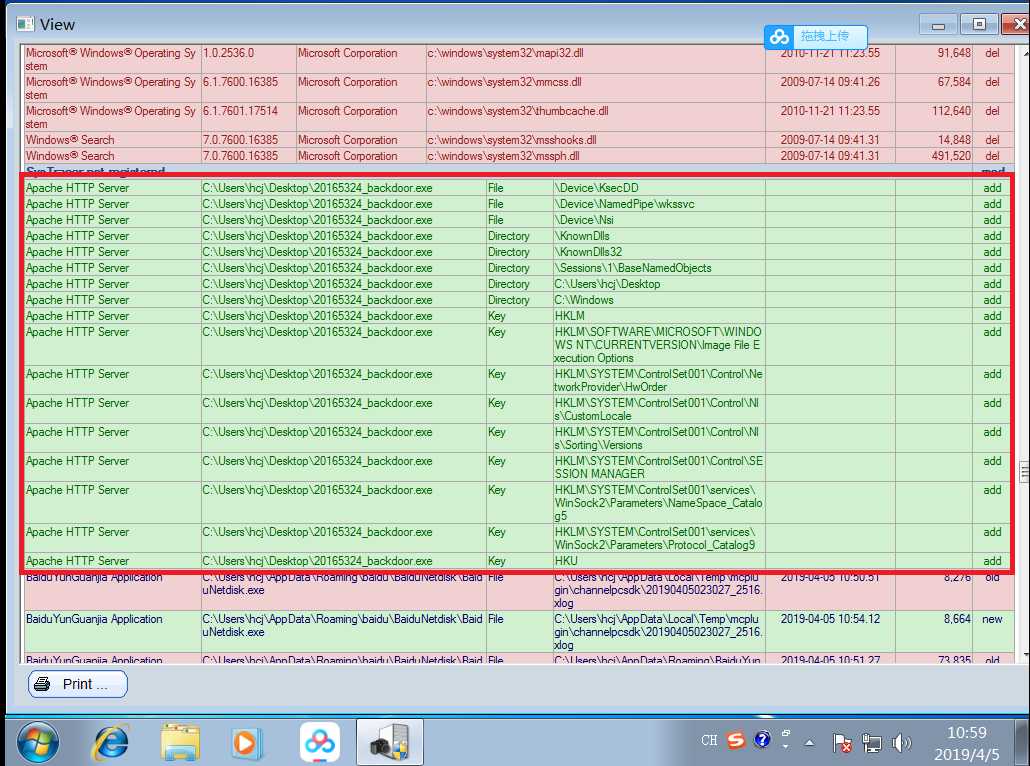
Task: Launch Internet Explorer from the taskbar
Action: (x=111, y=743)
